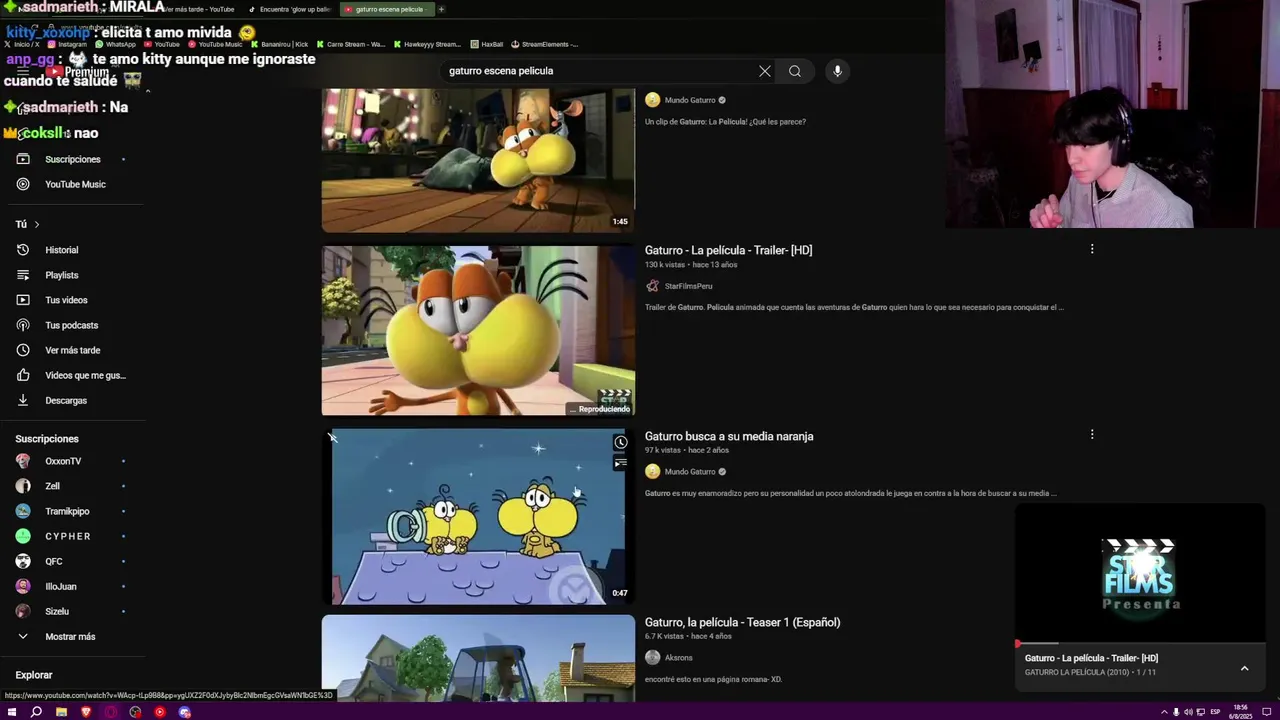Open the Carre Stream bookmark

coord(350,44)
